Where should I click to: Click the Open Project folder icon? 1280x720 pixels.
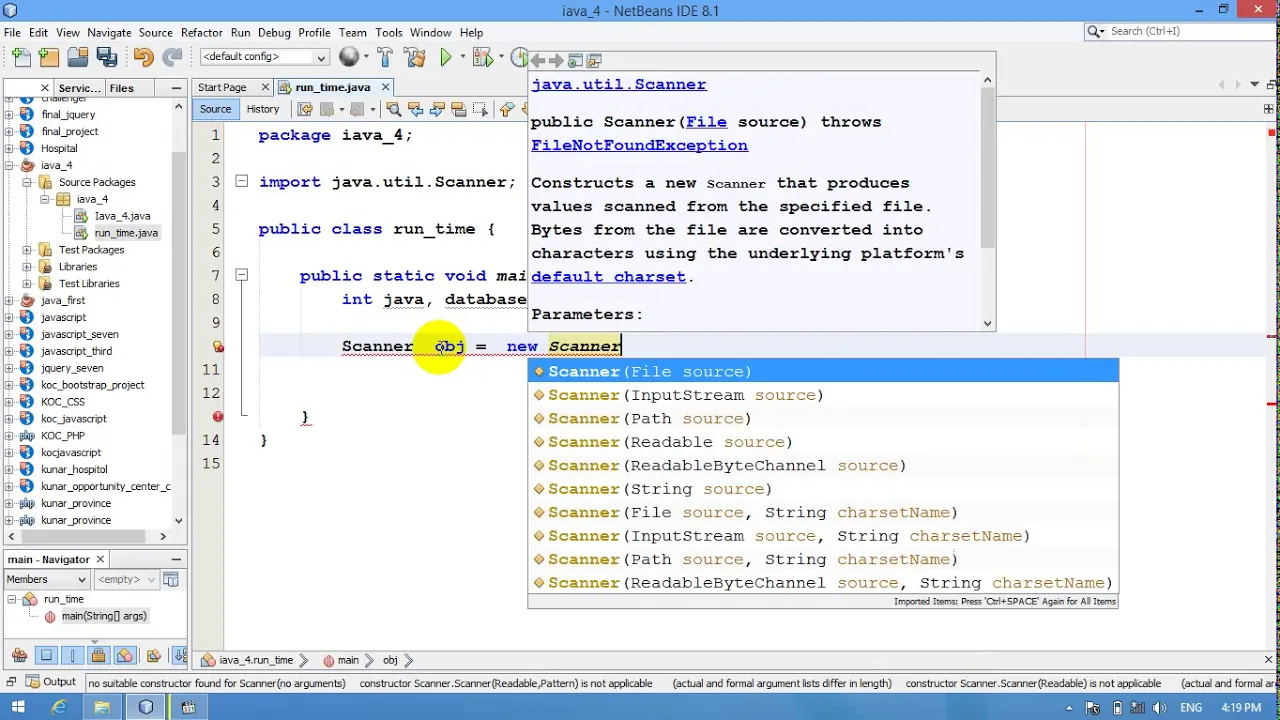coord(78,57)
